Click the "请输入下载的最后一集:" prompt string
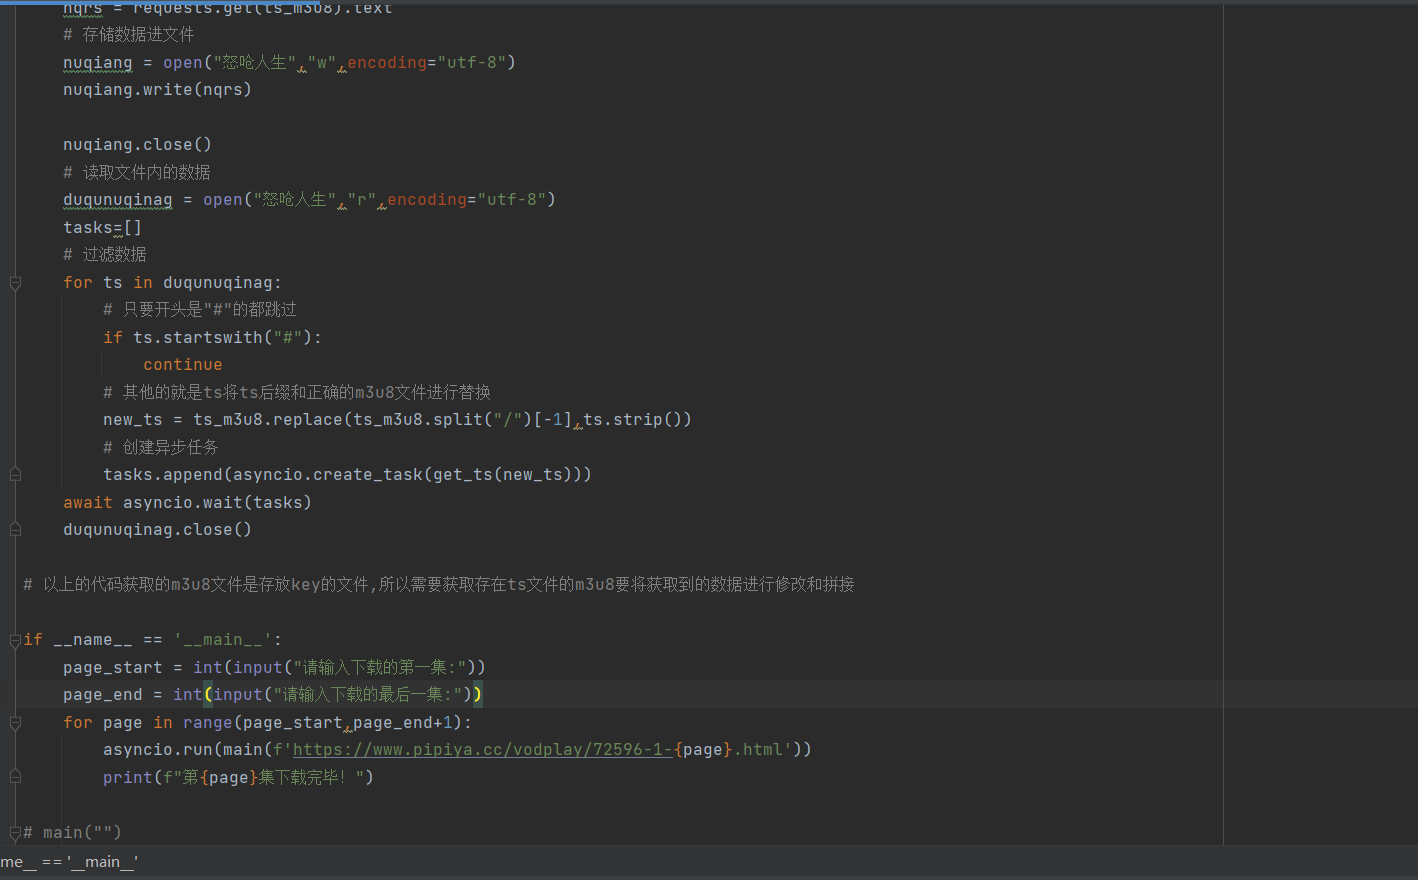 pos(368,695)
